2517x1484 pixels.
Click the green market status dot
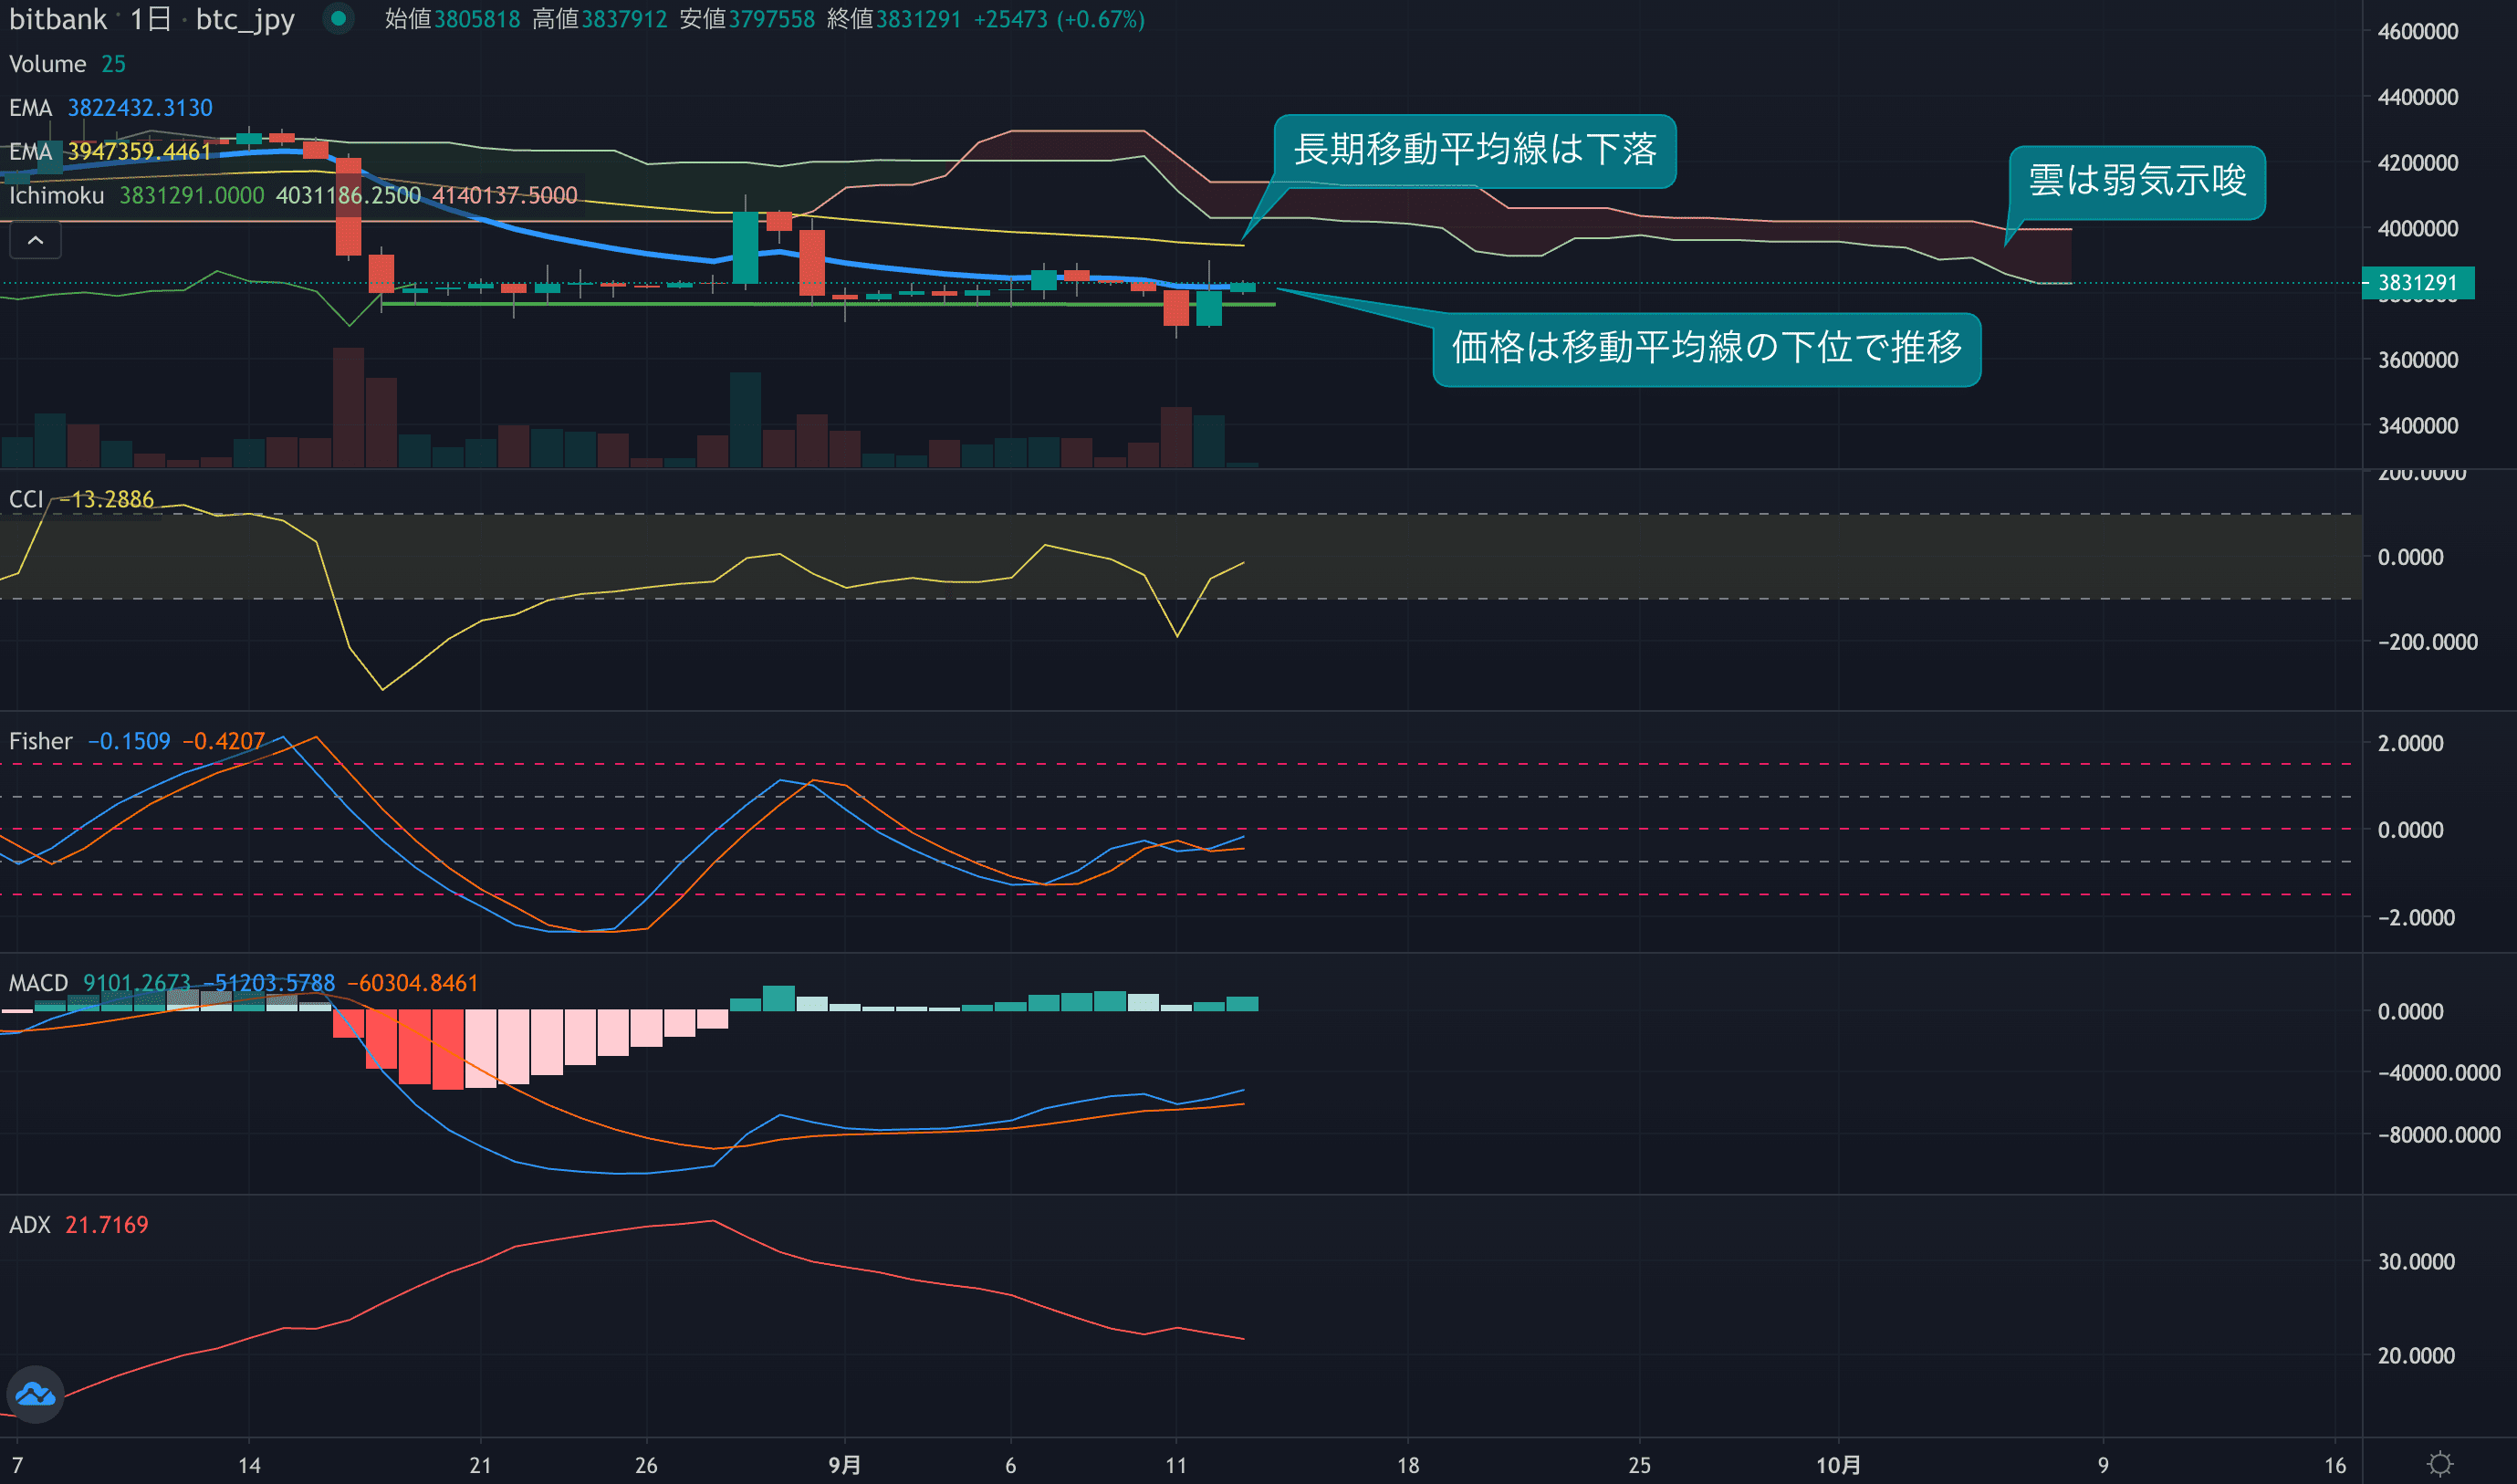point(338,18)
